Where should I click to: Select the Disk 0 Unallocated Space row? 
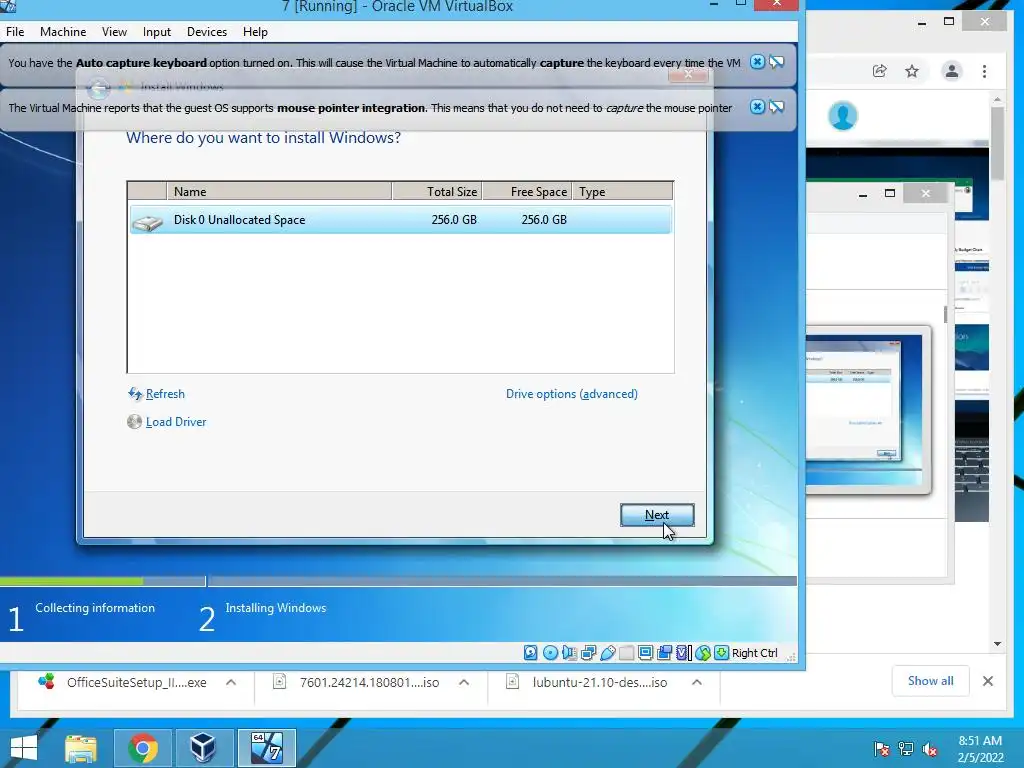coord(400,219)
